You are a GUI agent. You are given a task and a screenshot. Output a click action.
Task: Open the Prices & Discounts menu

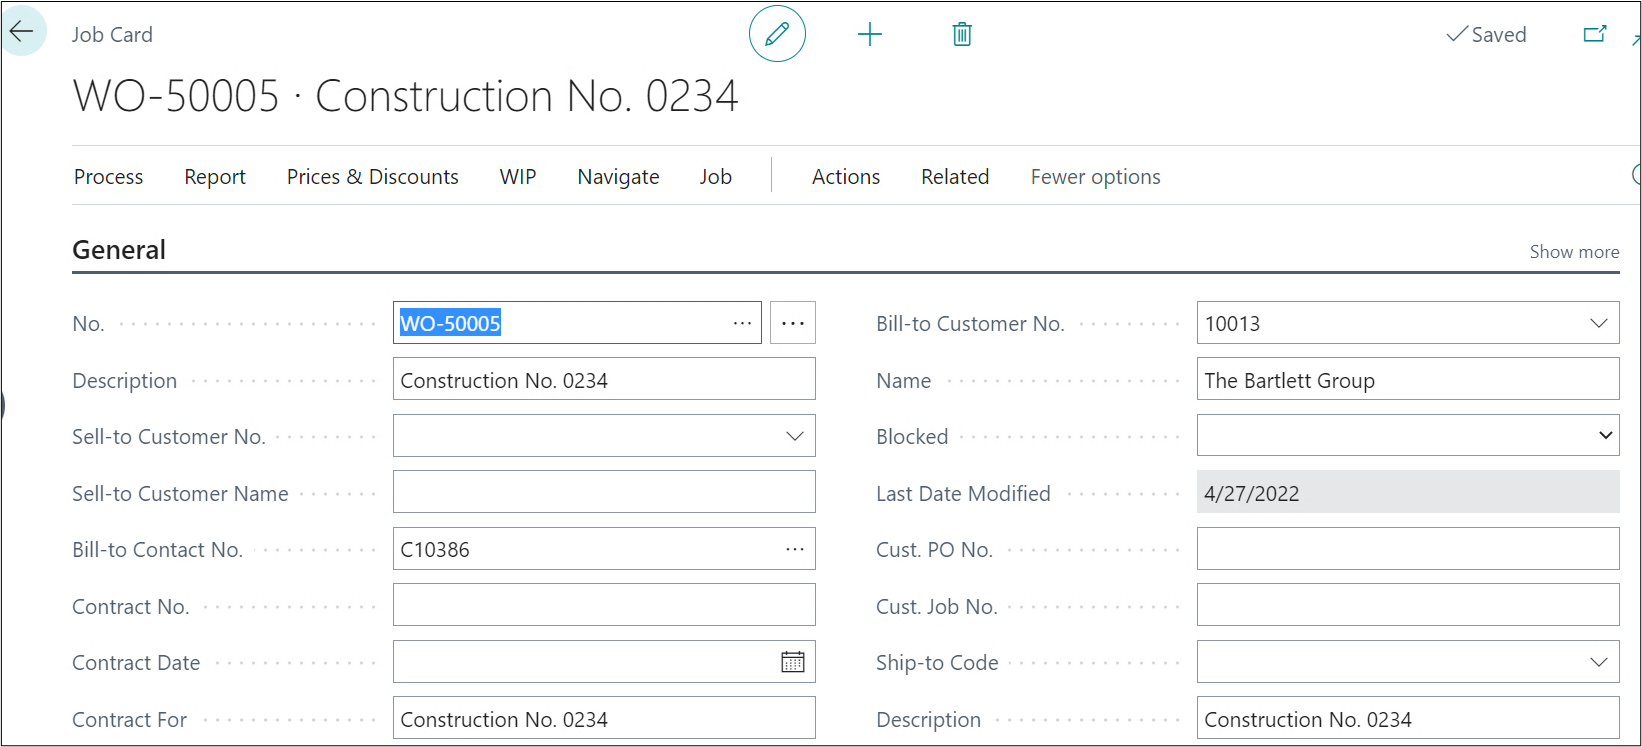pos(372,177)
